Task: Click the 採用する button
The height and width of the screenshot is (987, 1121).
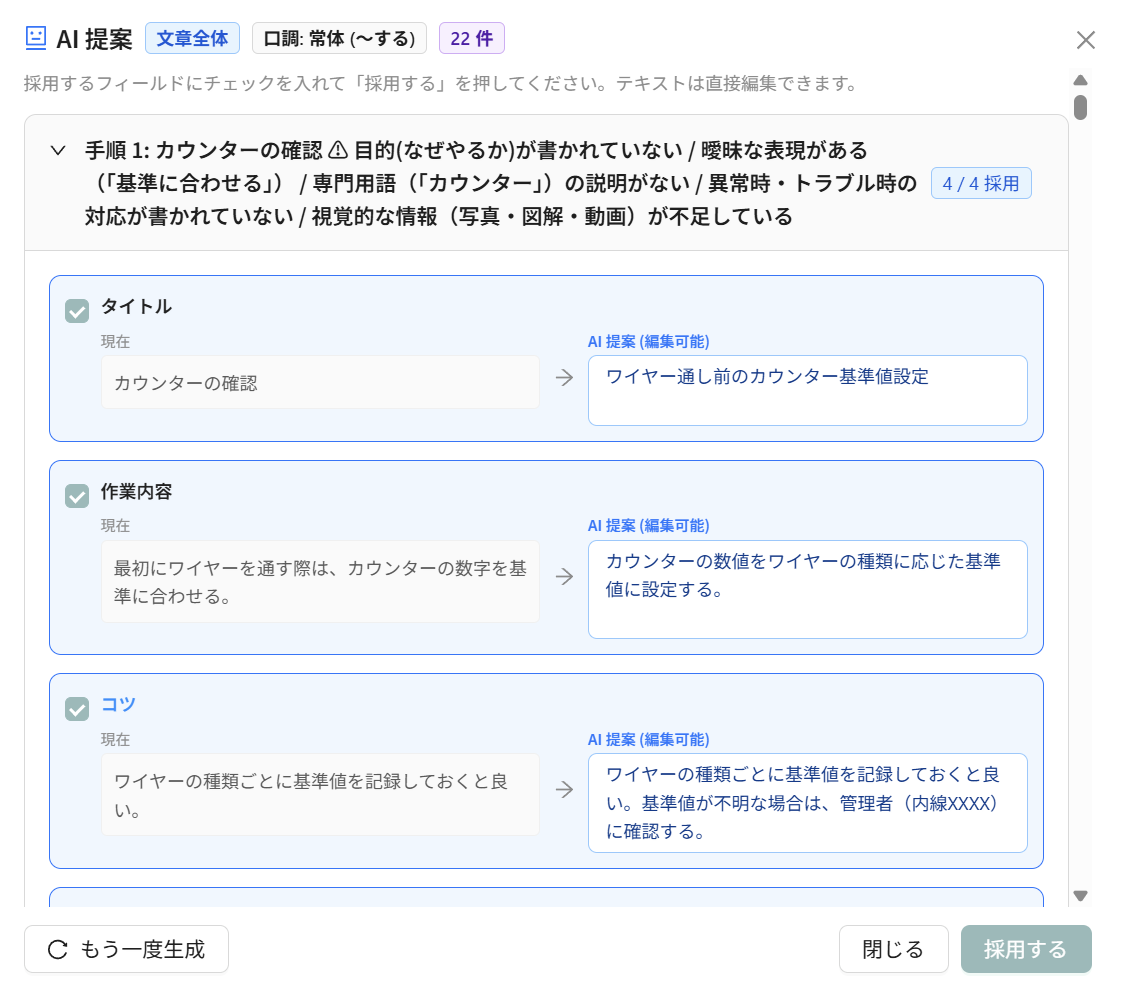Action: tap(1026, 949)
